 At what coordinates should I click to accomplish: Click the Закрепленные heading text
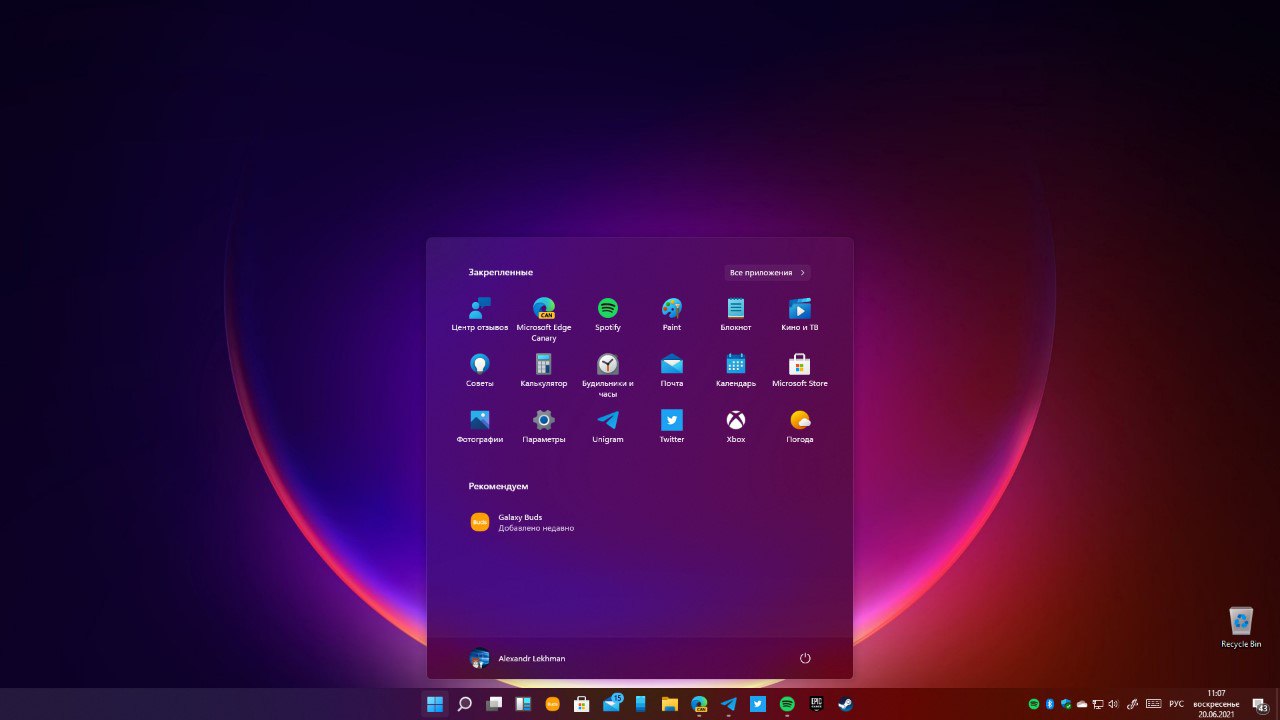coord(500,272)
